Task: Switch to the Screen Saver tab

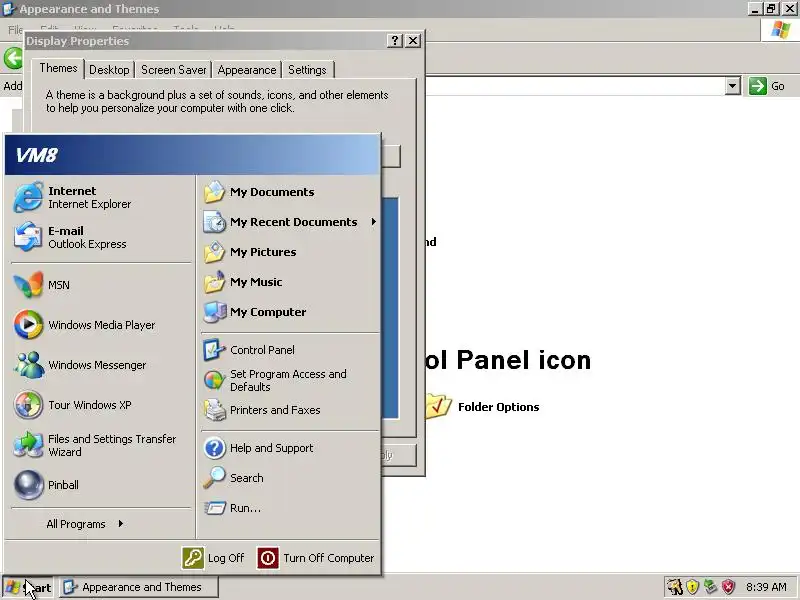Action: (x=173, y=70)
